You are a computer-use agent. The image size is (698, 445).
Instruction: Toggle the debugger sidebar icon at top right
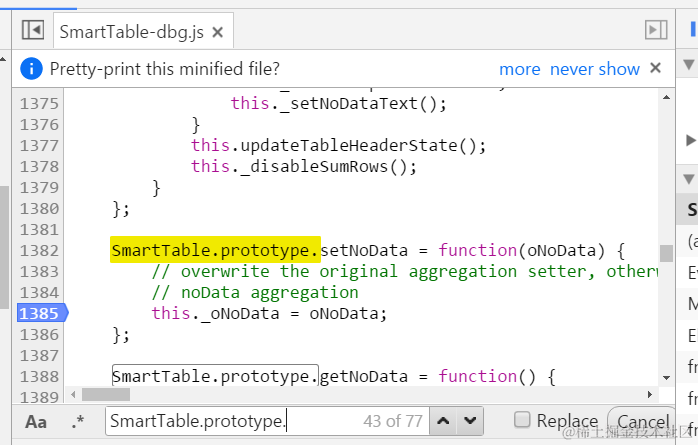[x=656, y=30]
